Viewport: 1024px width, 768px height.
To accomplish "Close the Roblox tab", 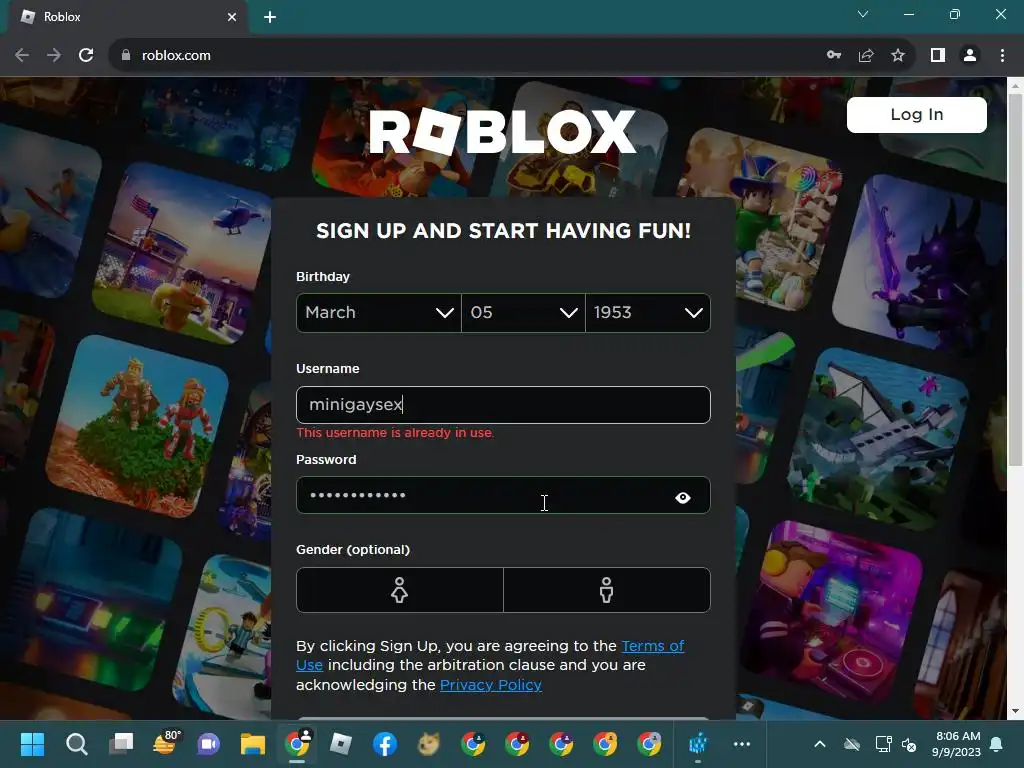I will 232,17.
